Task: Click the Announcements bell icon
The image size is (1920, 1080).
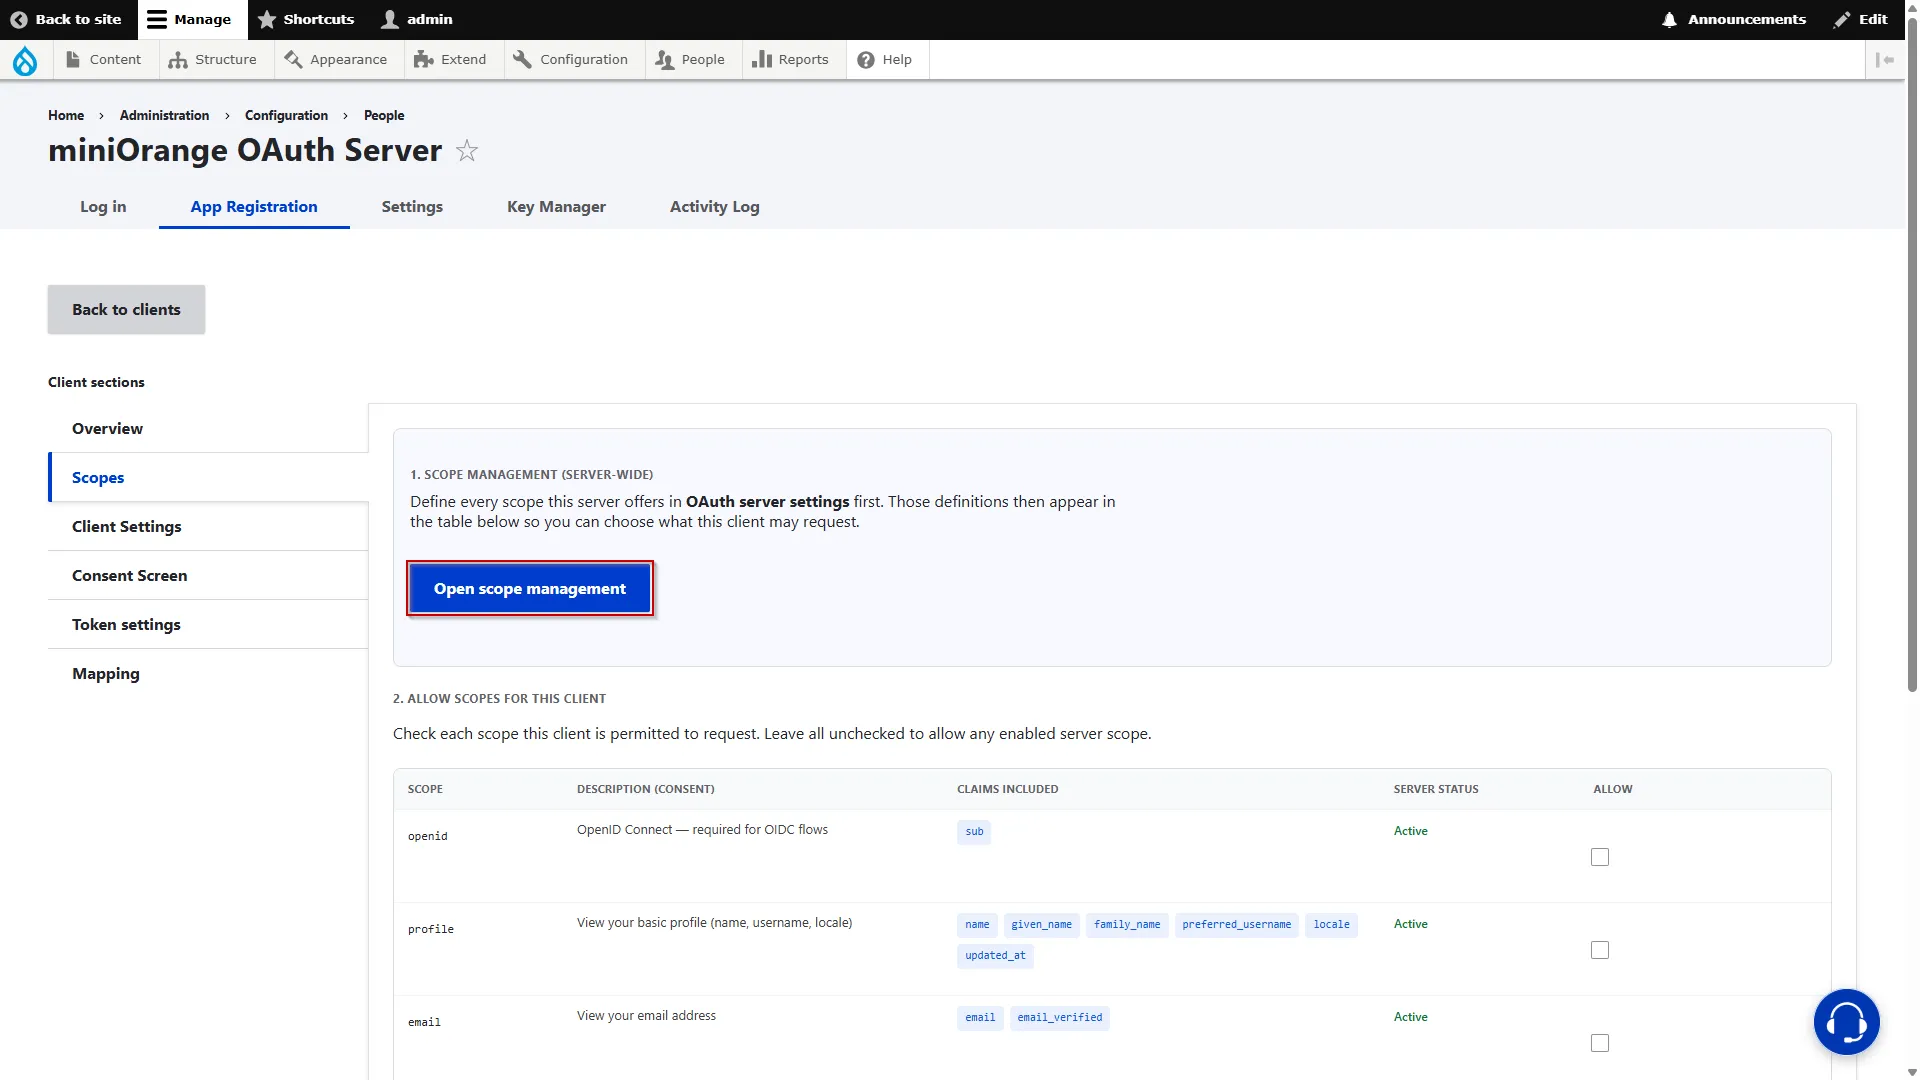Action: coord(1669,19)
